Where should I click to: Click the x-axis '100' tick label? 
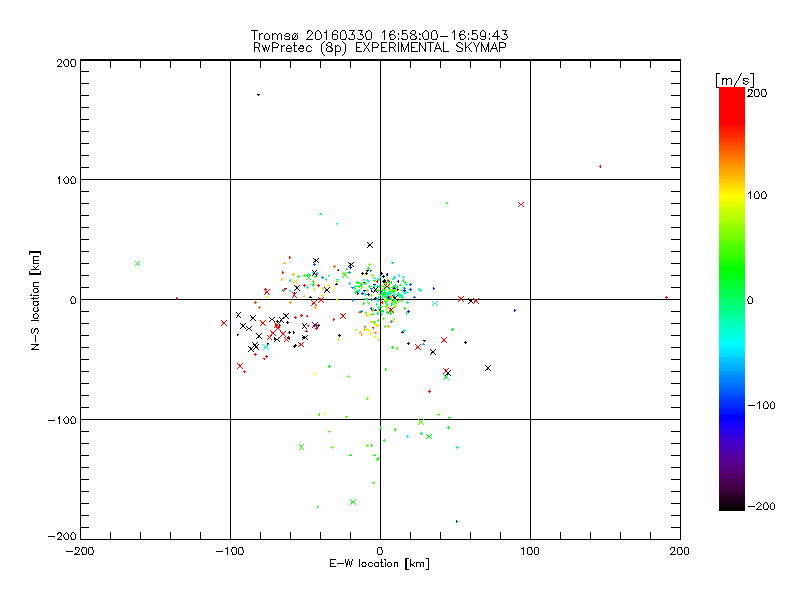tap(530, 551)
